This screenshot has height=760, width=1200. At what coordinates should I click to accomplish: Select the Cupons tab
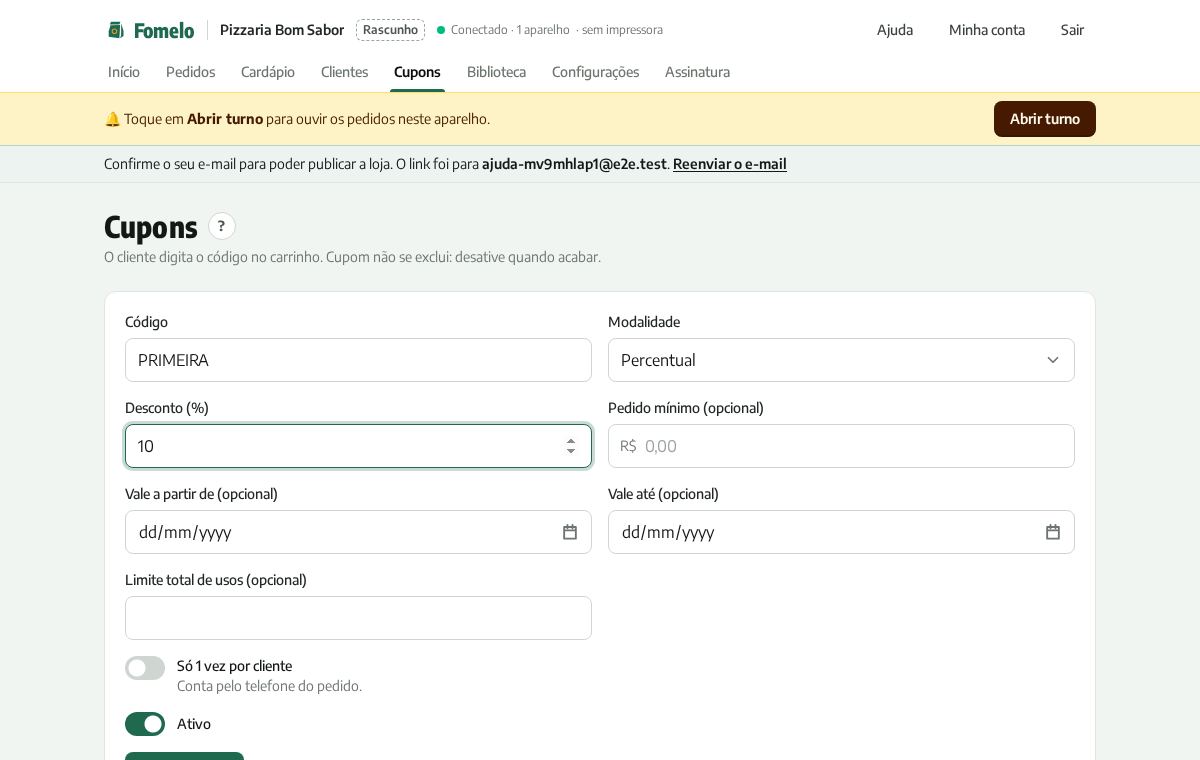[417, 72]
